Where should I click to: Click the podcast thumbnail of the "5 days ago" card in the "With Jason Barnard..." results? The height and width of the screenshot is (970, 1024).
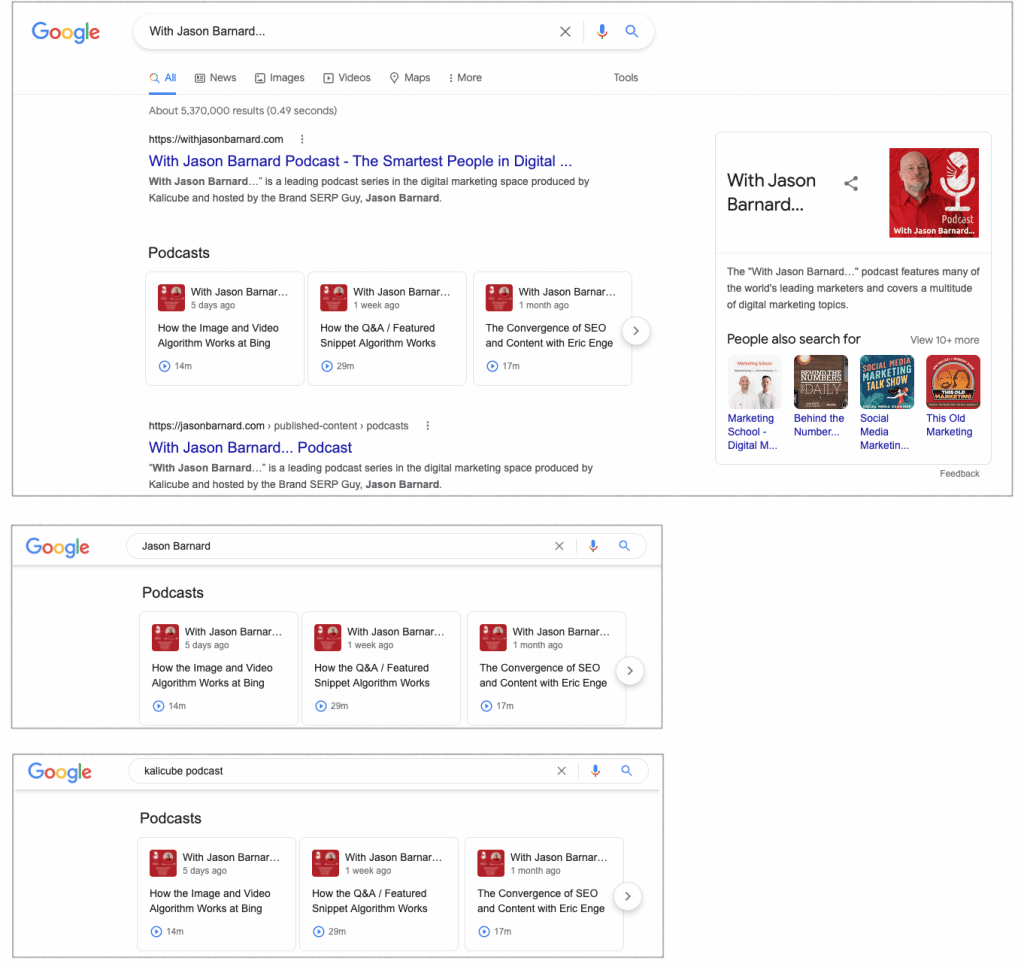pyautogui.click(x=171, y=298)
